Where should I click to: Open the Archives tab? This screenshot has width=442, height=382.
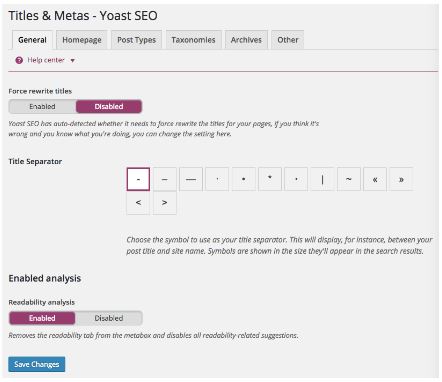[246, 40]
